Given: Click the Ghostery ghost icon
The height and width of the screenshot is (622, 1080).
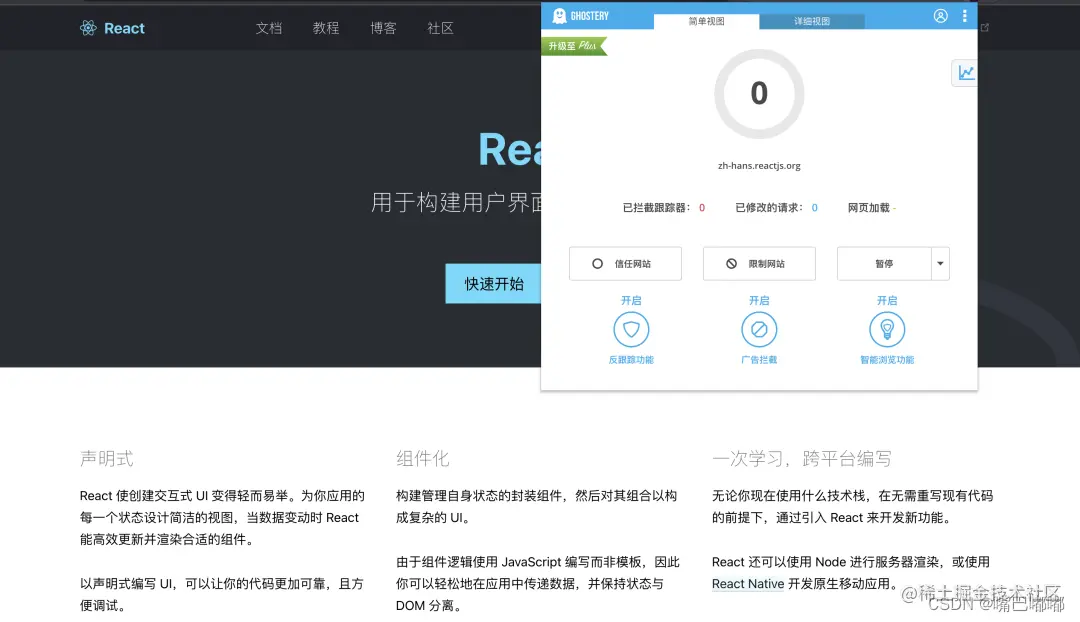Looking at the screenshot, I should pyautogui.click(x=561, y=15).
